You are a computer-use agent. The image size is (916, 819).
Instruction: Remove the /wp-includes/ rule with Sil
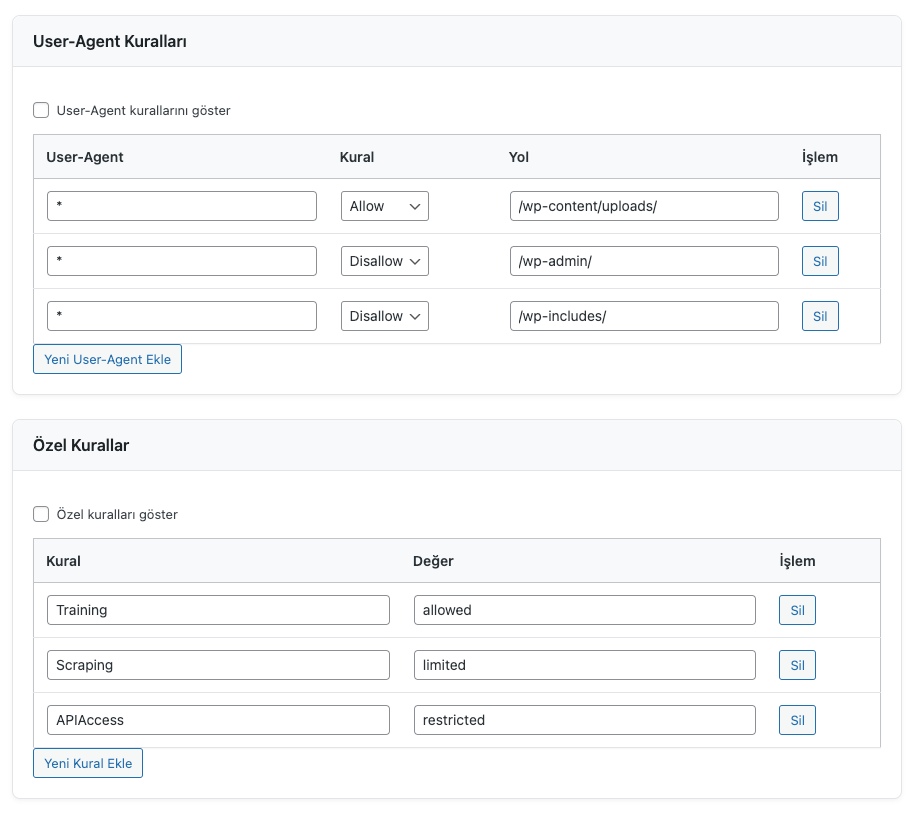pos(820,316)
